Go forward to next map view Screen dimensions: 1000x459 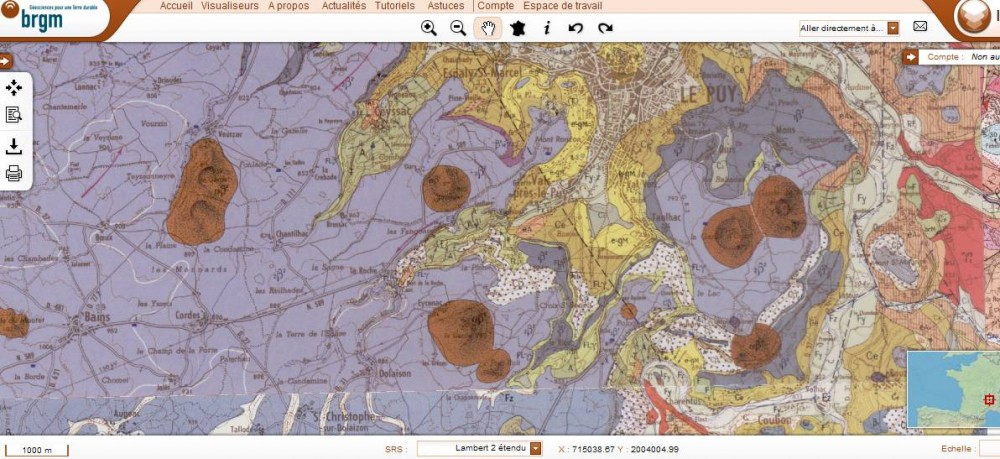pyautogui.click(x=605, y=28)
